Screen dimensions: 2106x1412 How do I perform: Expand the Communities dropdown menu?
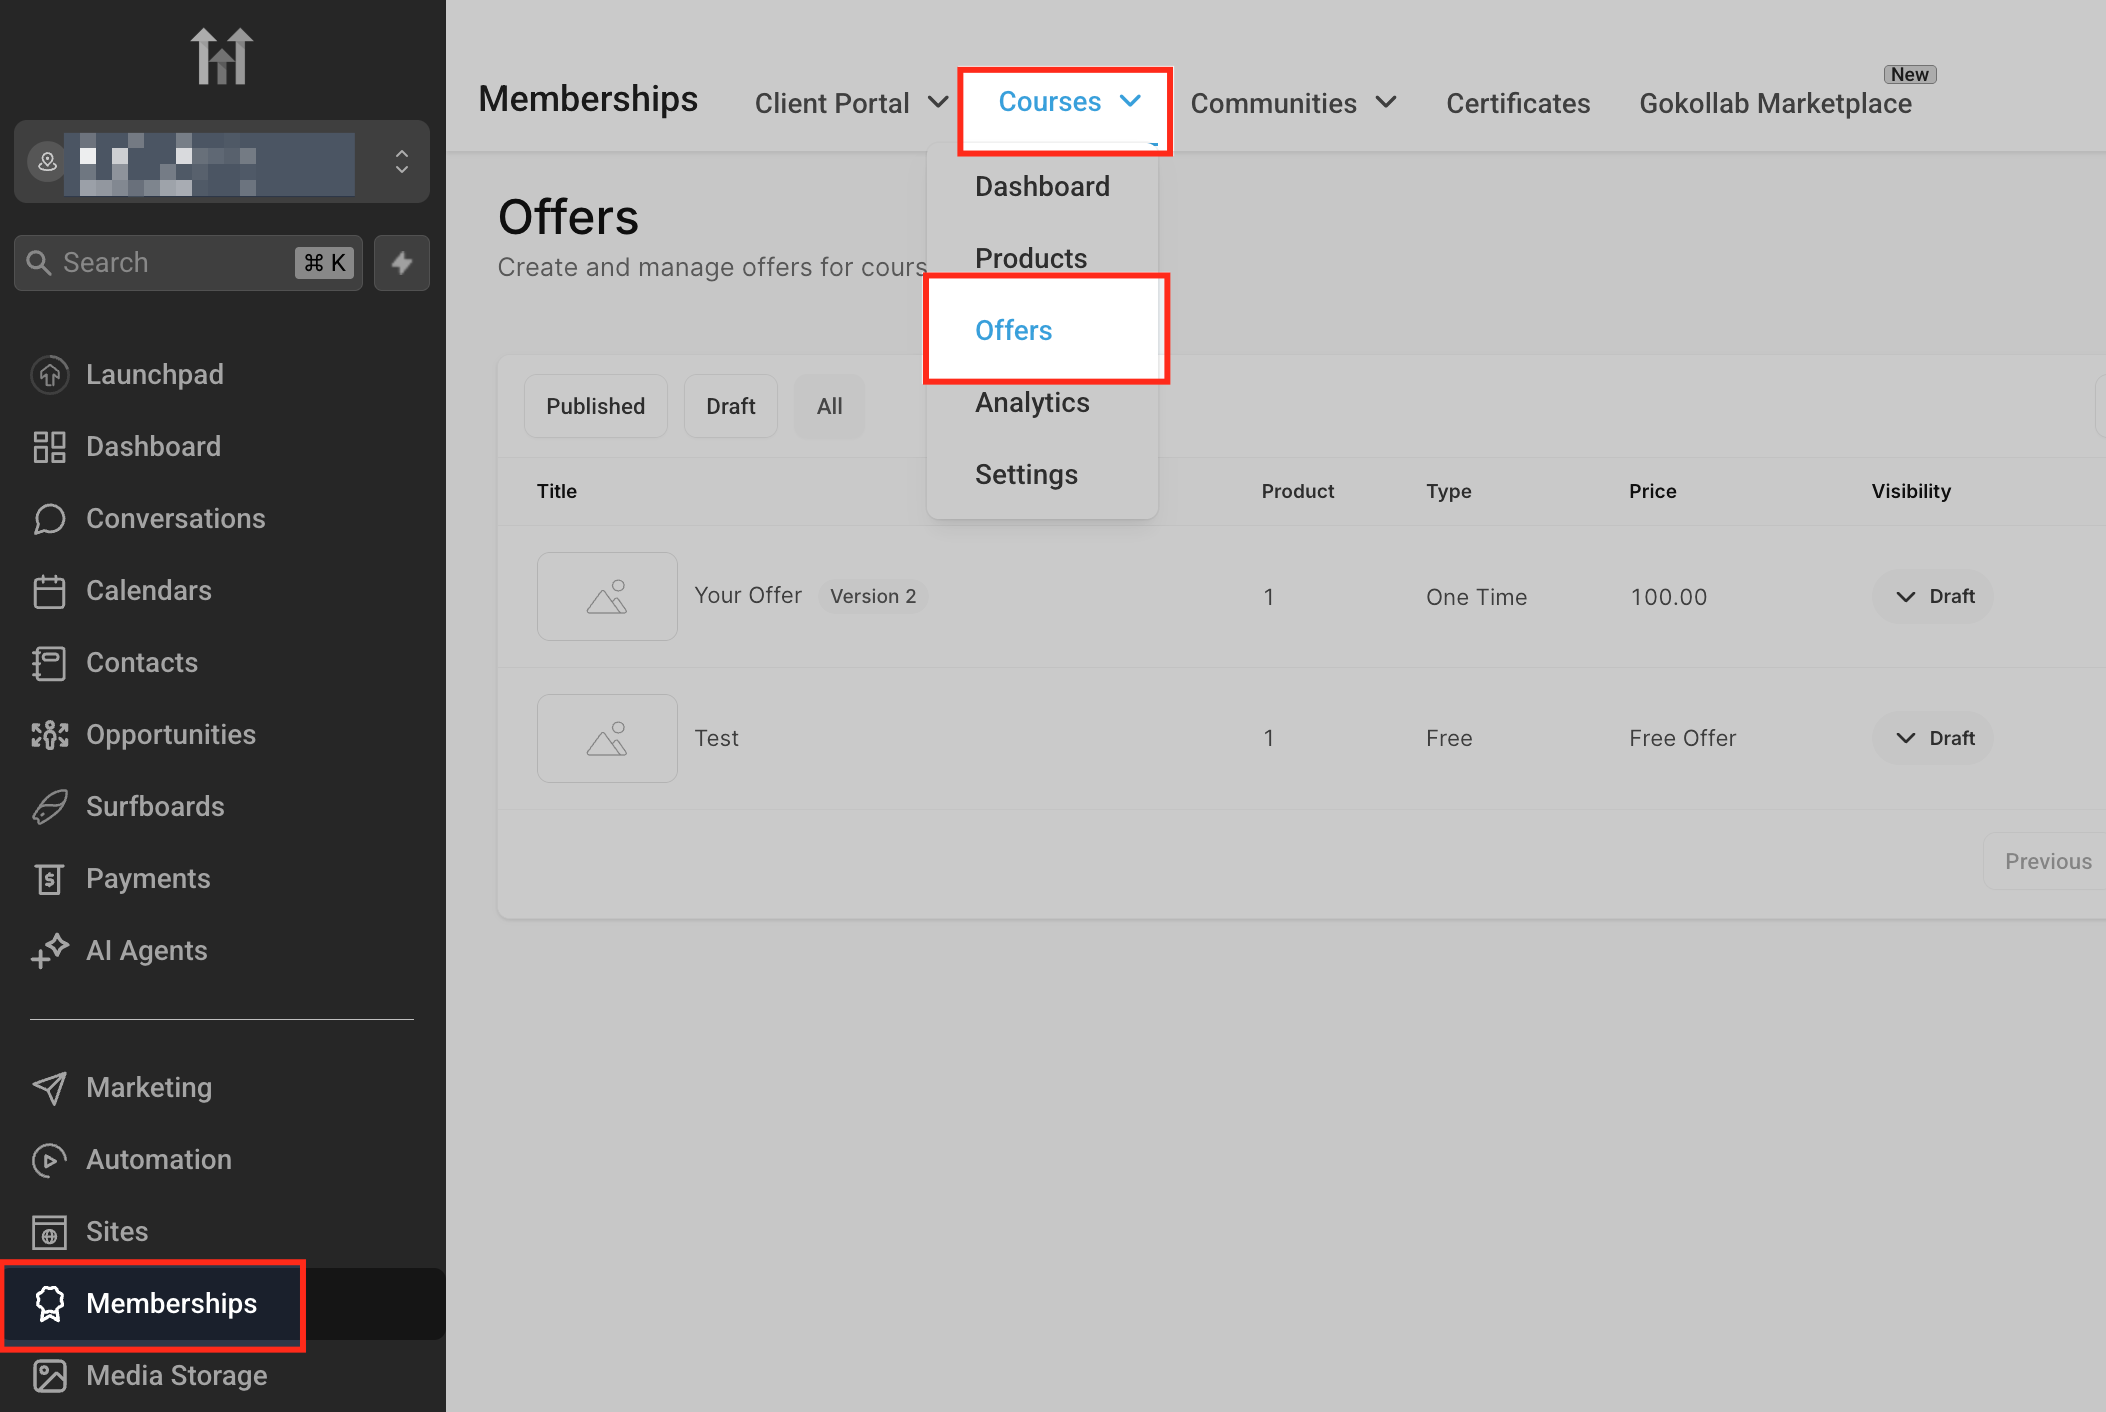point(1292,103)
